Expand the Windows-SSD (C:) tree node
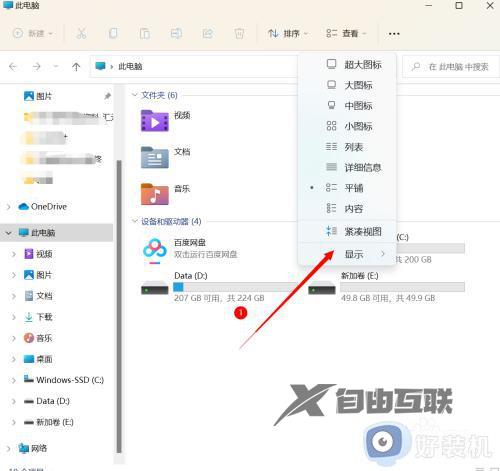Screen dimensions: 500x471 coord(14,380)
